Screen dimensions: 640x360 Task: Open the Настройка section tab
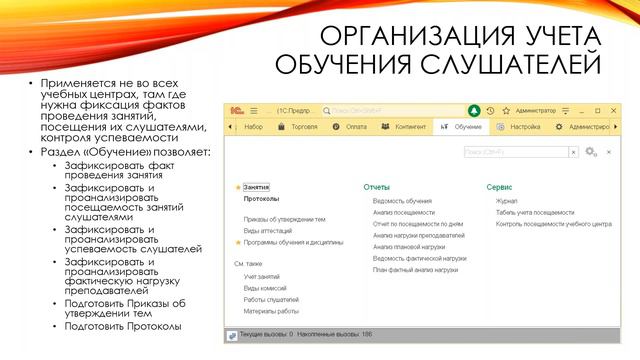click(518, 127)
